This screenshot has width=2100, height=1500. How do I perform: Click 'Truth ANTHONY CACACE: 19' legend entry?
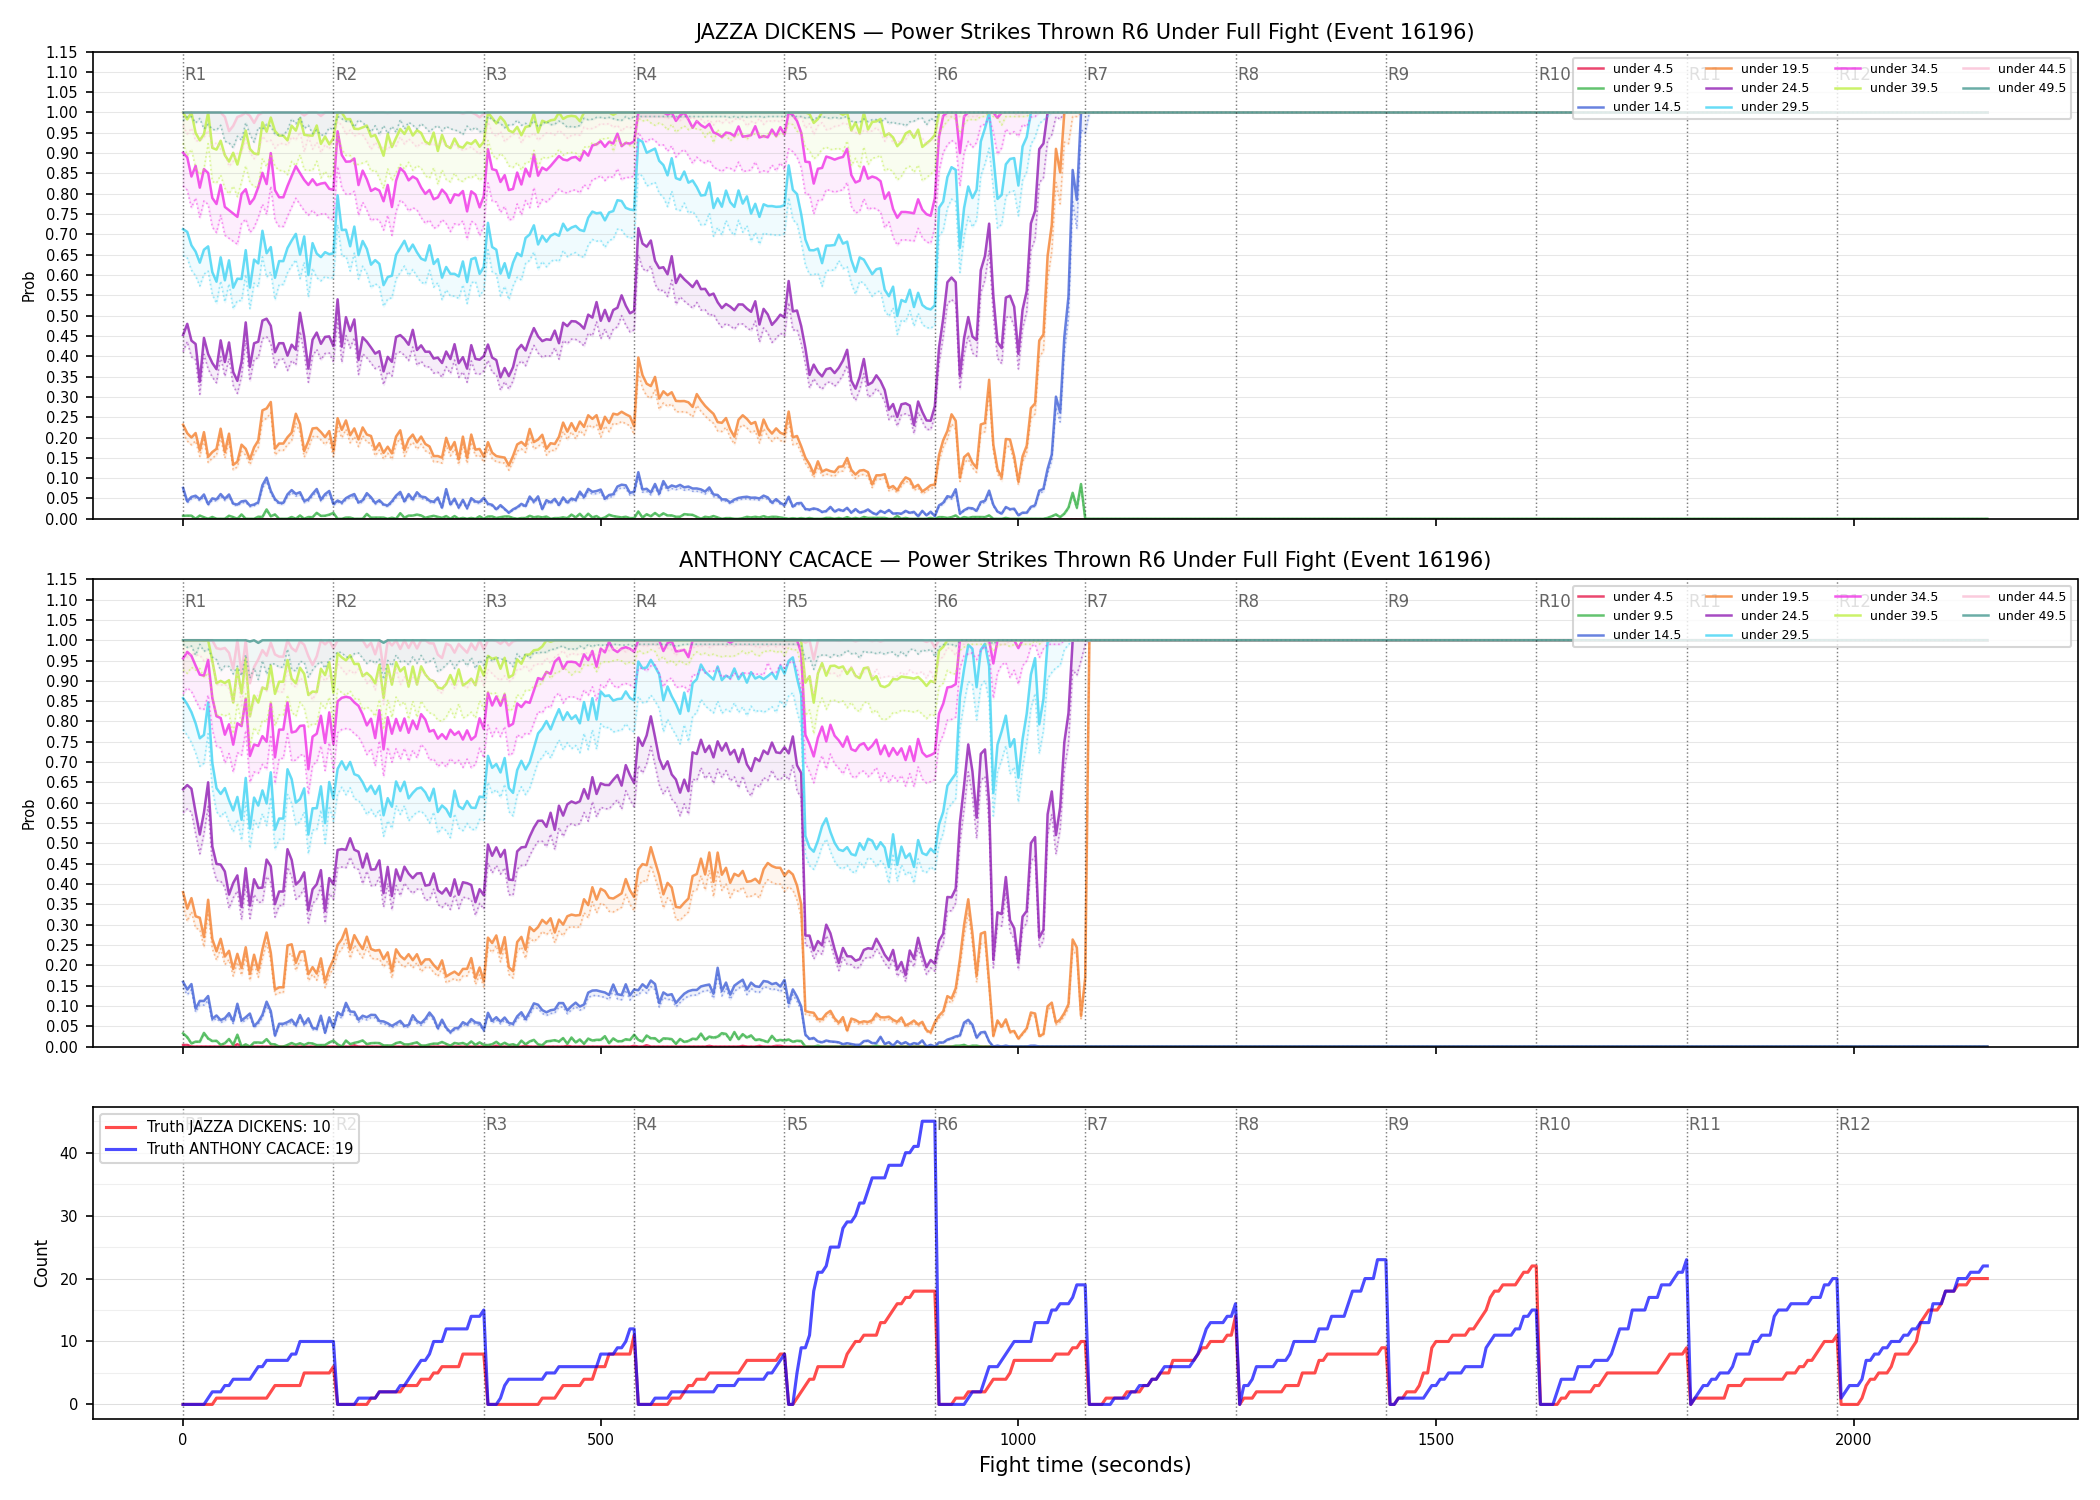229,1148
